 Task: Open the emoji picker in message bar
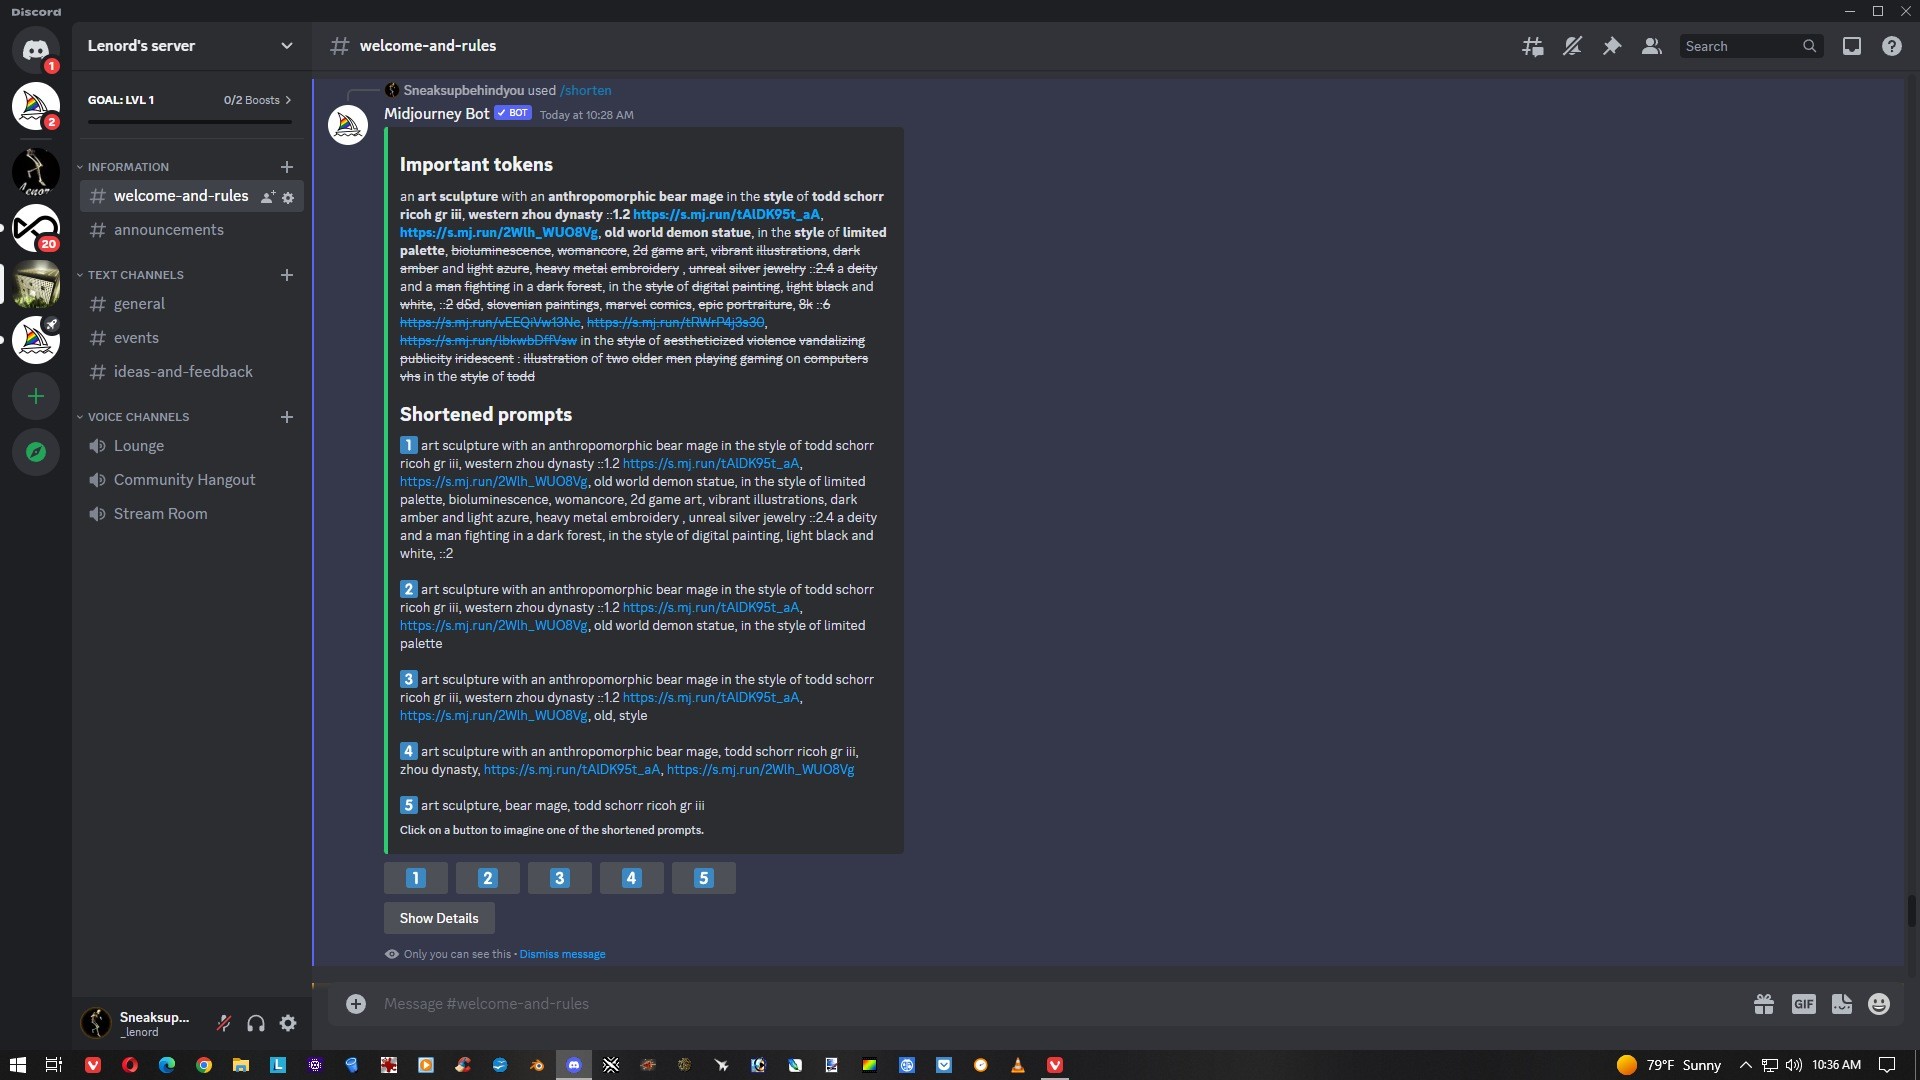(1879, 1004)
